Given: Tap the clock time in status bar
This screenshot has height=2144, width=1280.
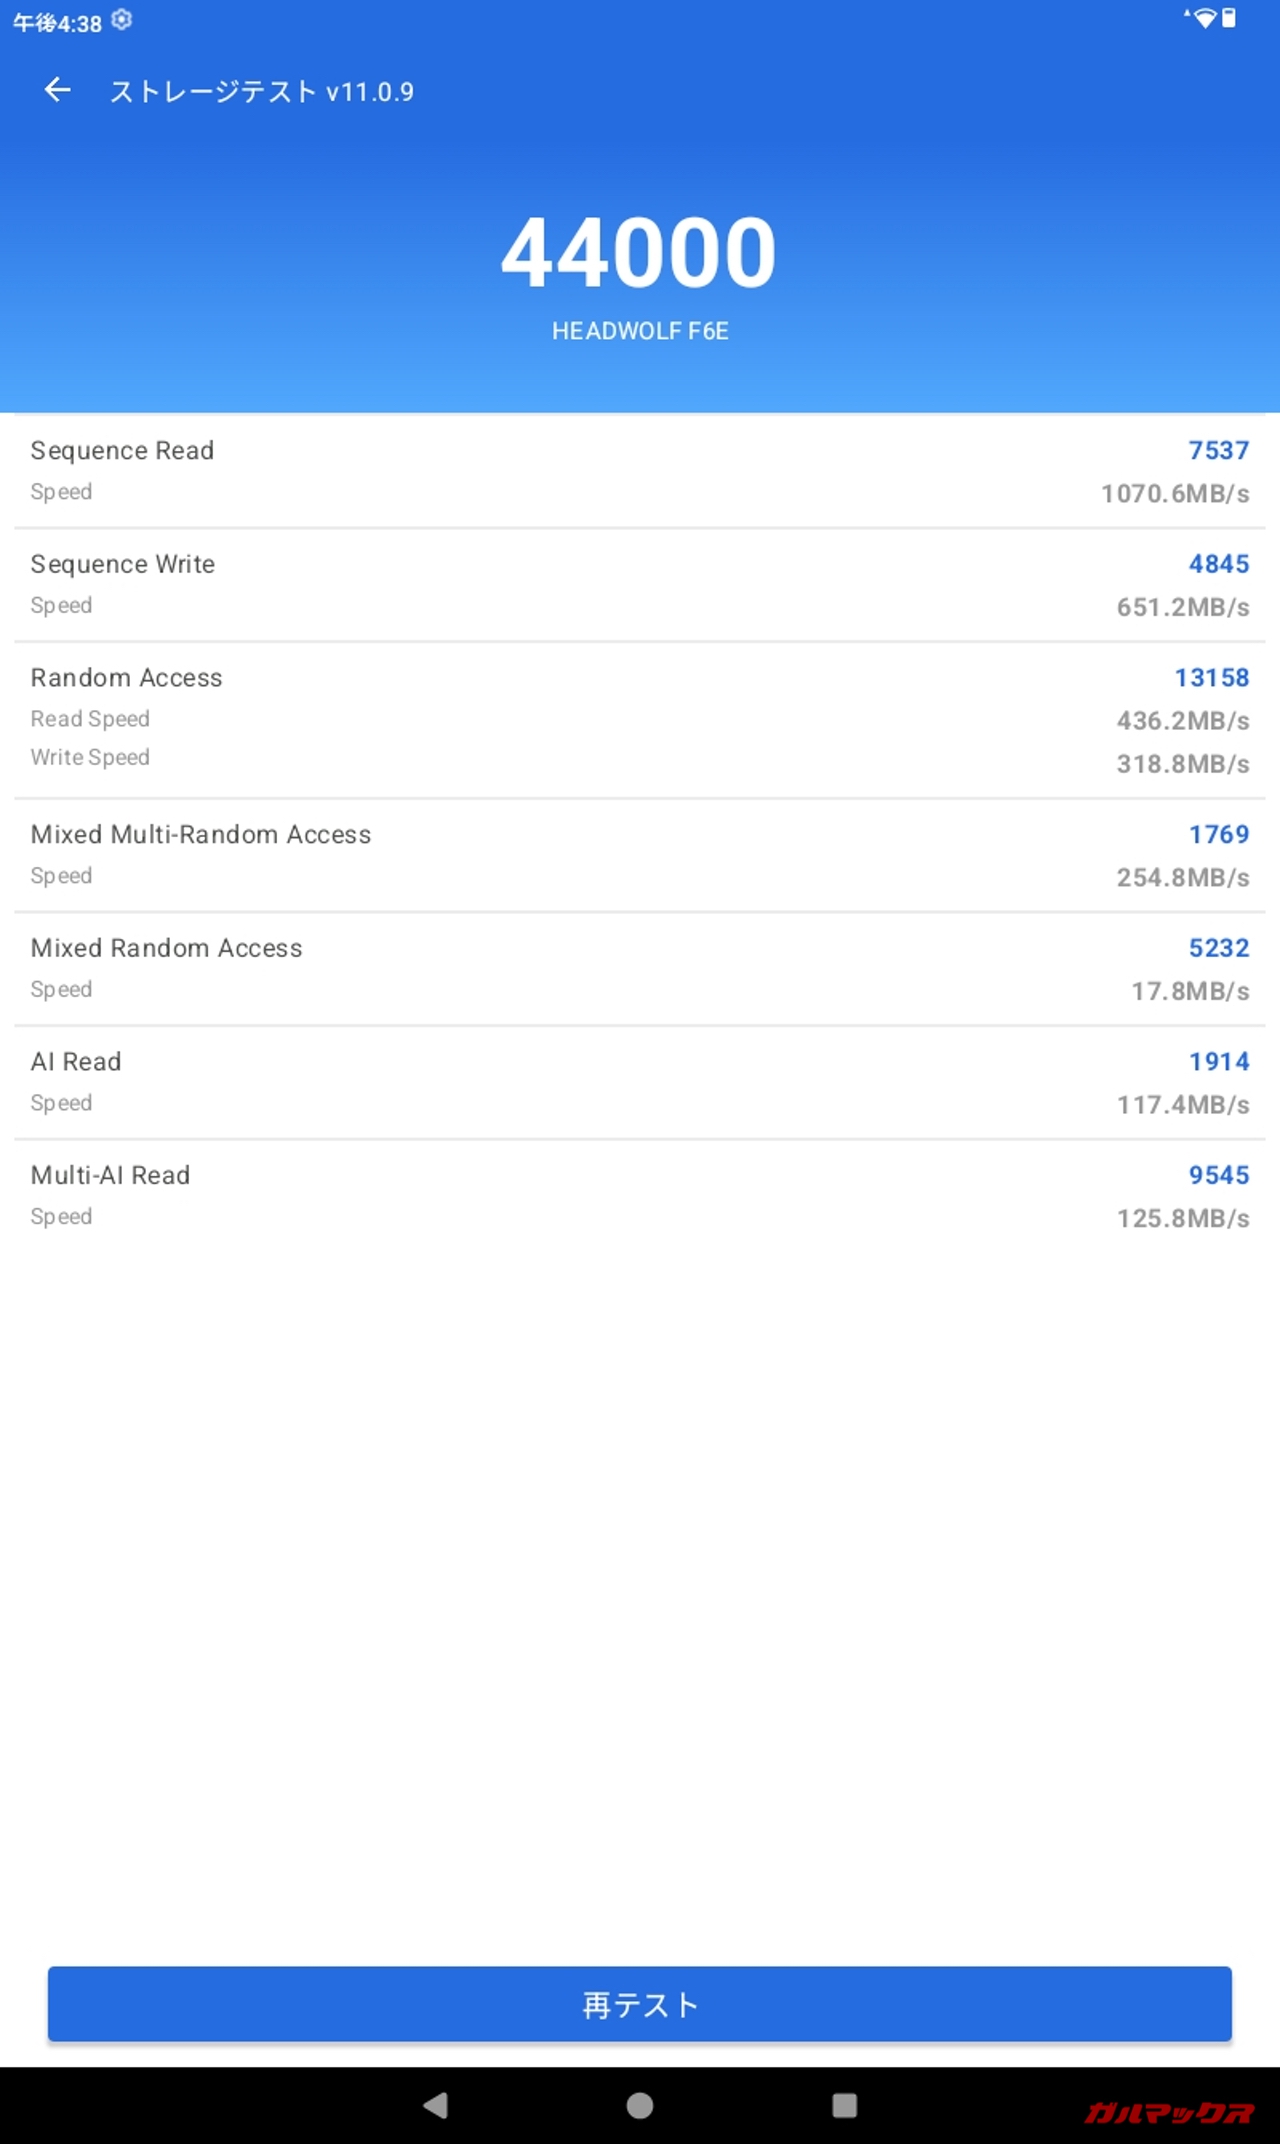Looking at the screenshot, I should (x=58, y=23).
